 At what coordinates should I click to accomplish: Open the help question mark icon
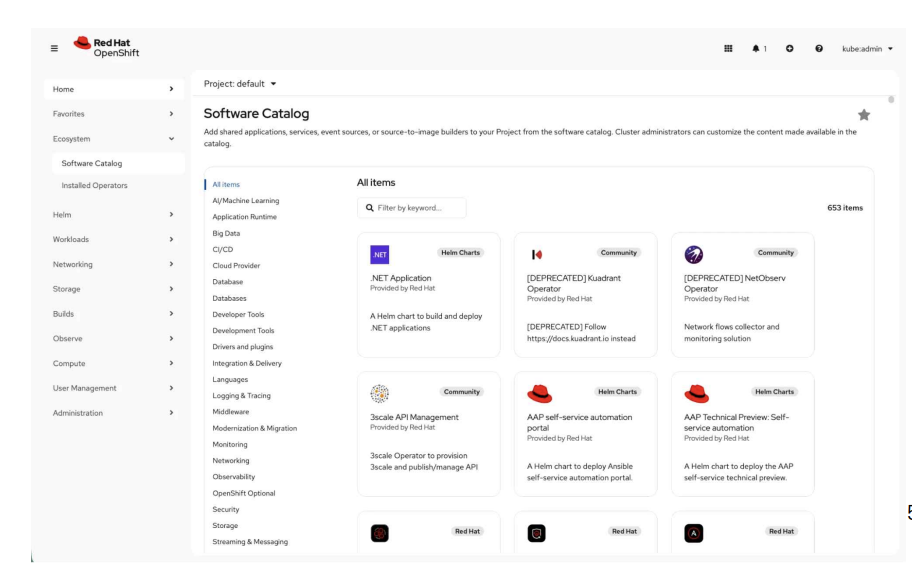tap(818, 48)
